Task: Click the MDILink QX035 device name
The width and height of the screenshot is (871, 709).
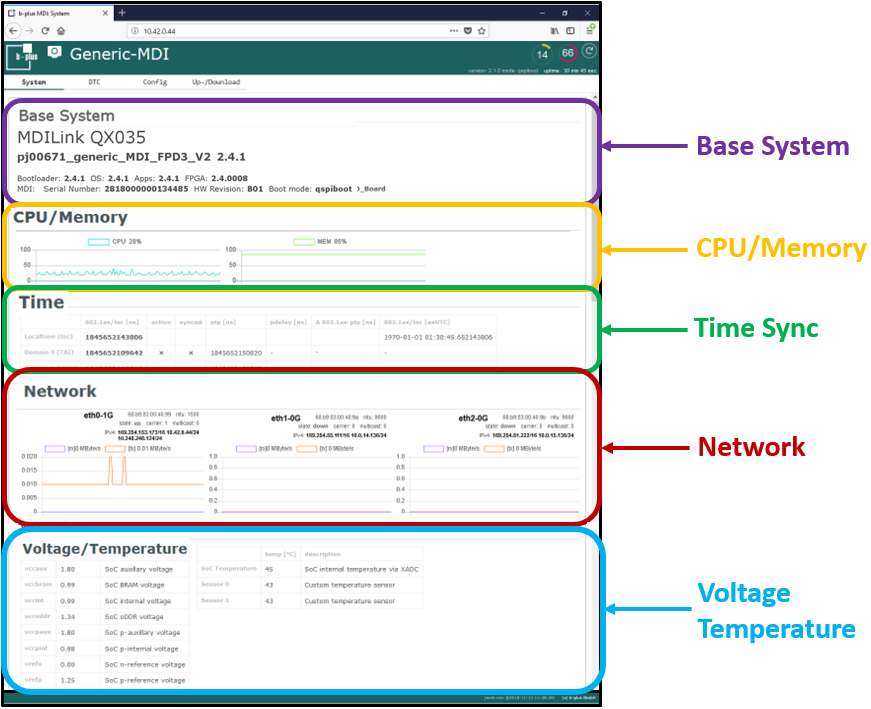Action: pos(81,137)
